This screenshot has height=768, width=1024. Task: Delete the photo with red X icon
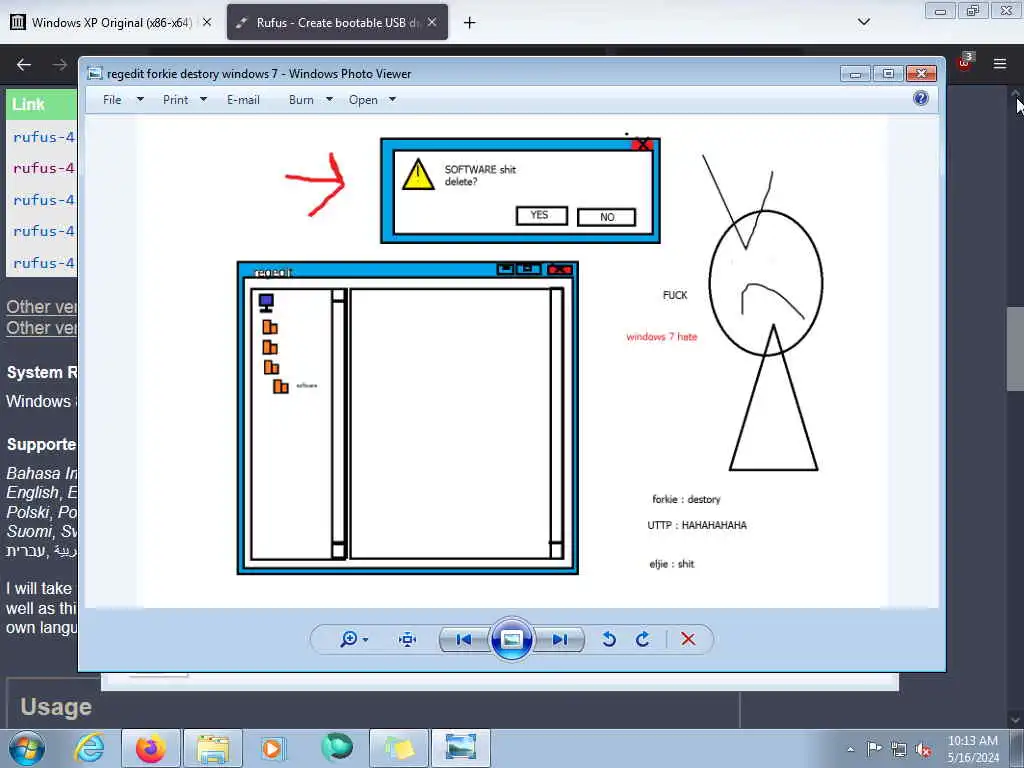point(688,639)
